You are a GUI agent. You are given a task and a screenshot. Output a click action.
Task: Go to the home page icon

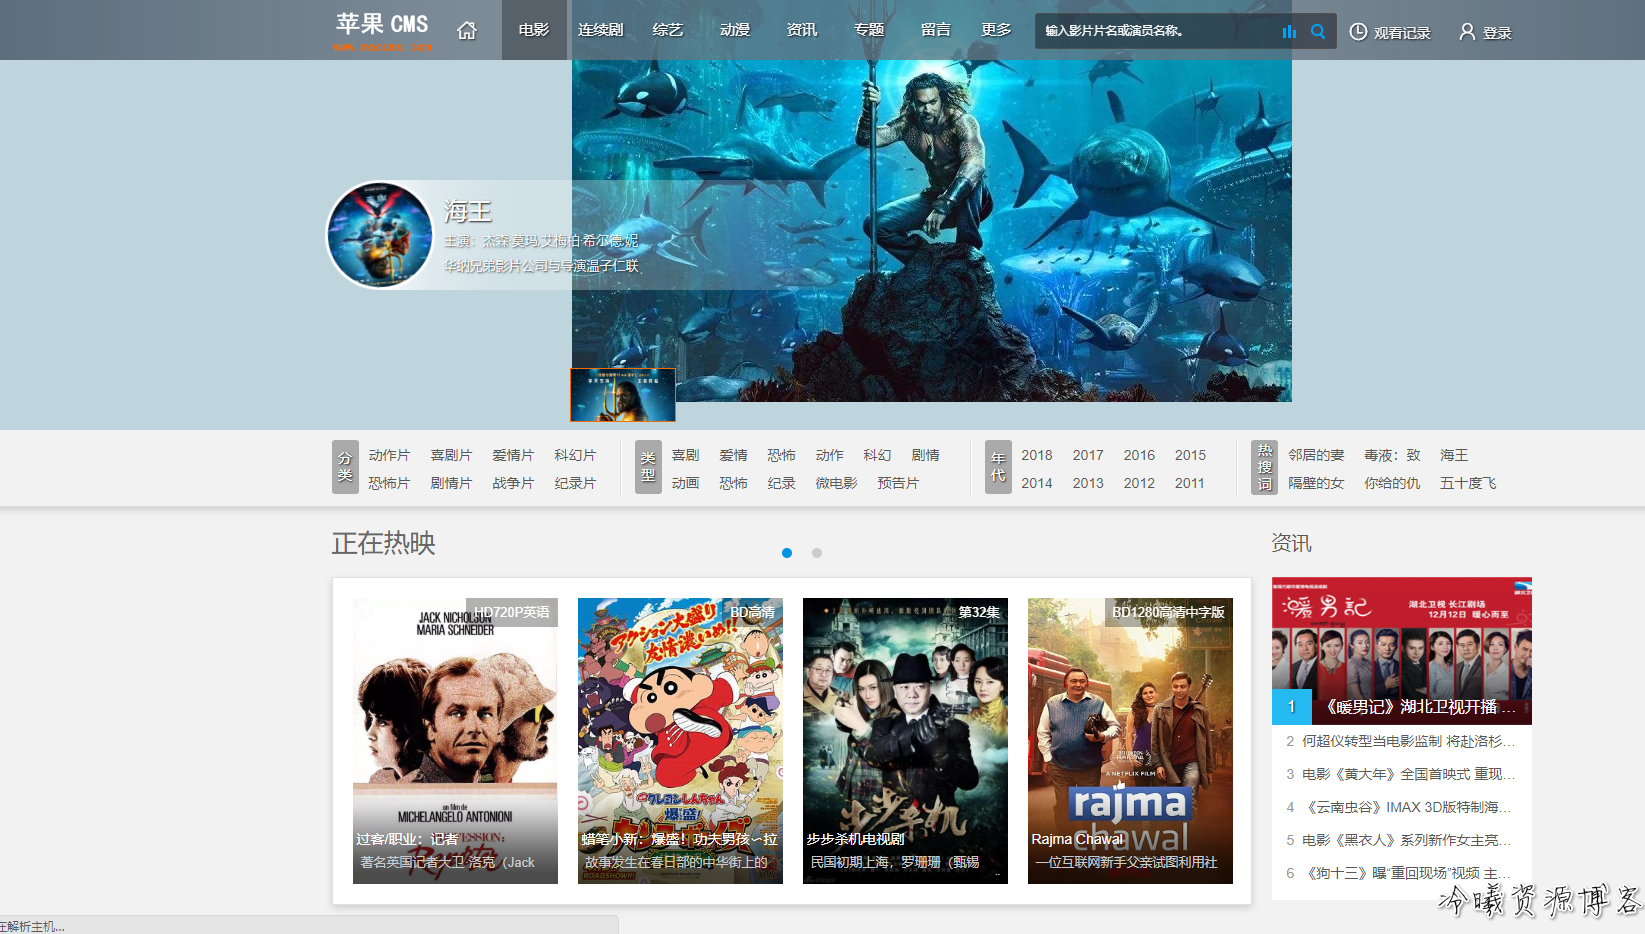466,30
